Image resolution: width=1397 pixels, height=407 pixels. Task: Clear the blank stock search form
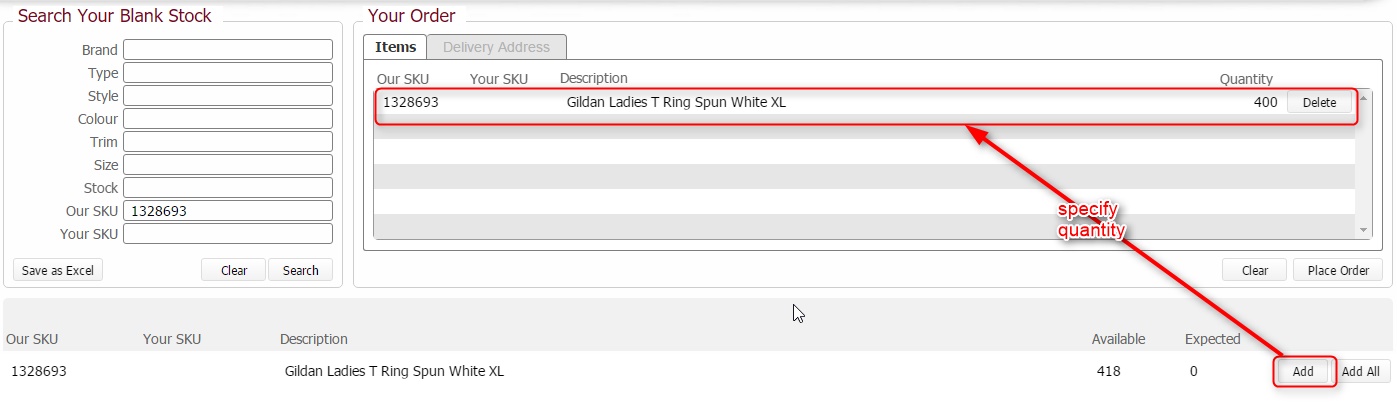coord(234,270)
